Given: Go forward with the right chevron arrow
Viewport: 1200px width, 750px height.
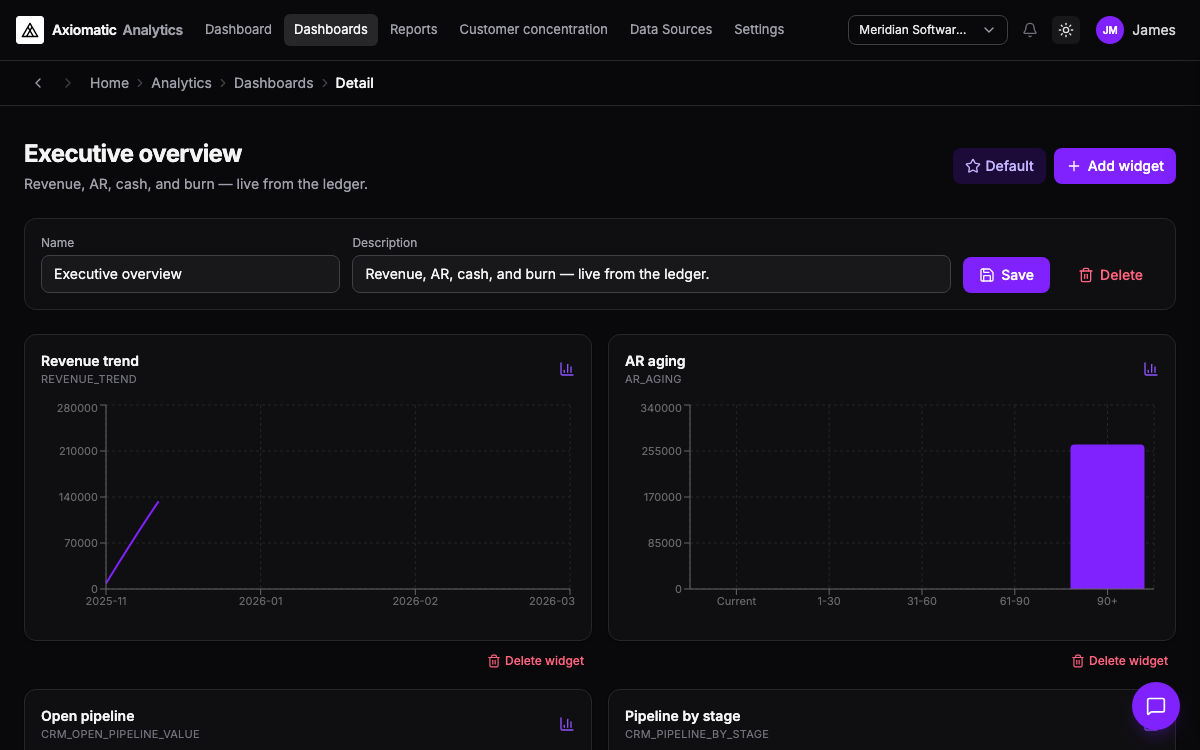Looking at the screenshot, I should pos(68,83).
